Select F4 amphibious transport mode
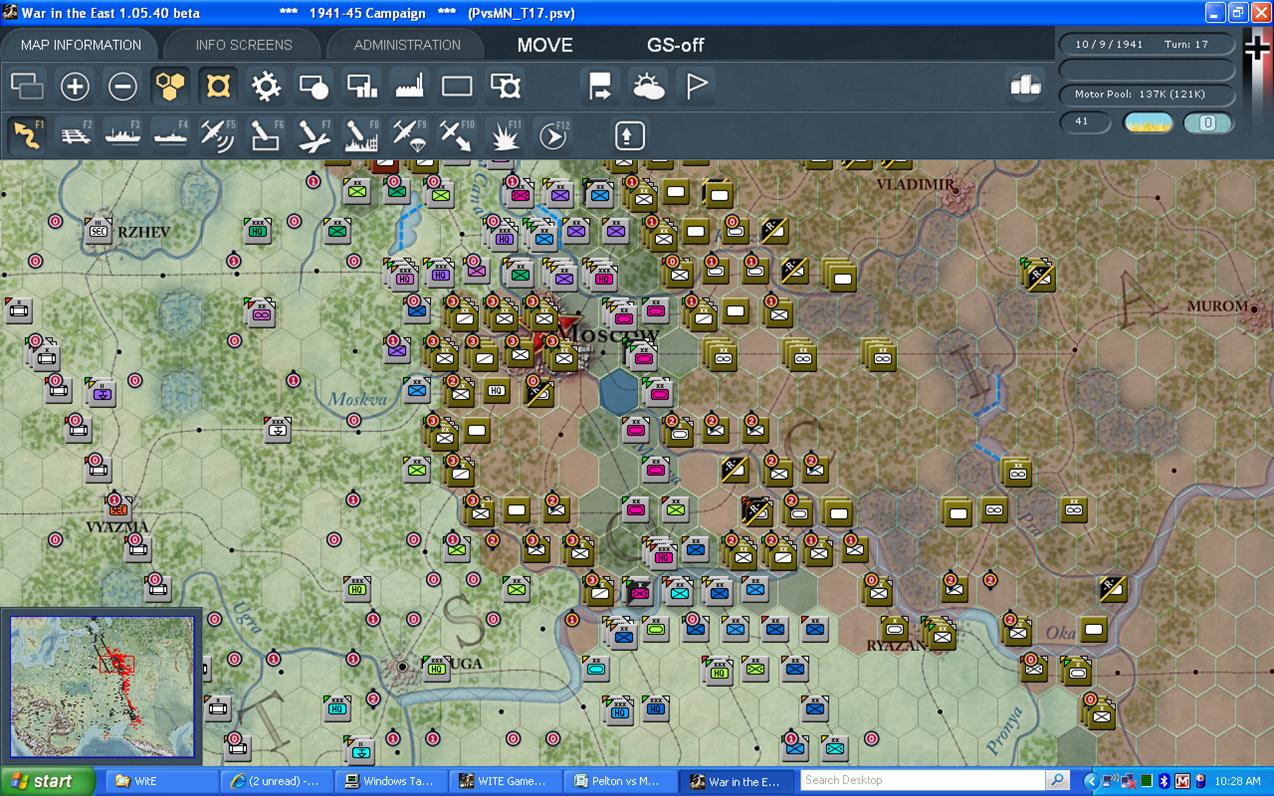The width and height of the screenshot is (1274, 796). [171, 135]
